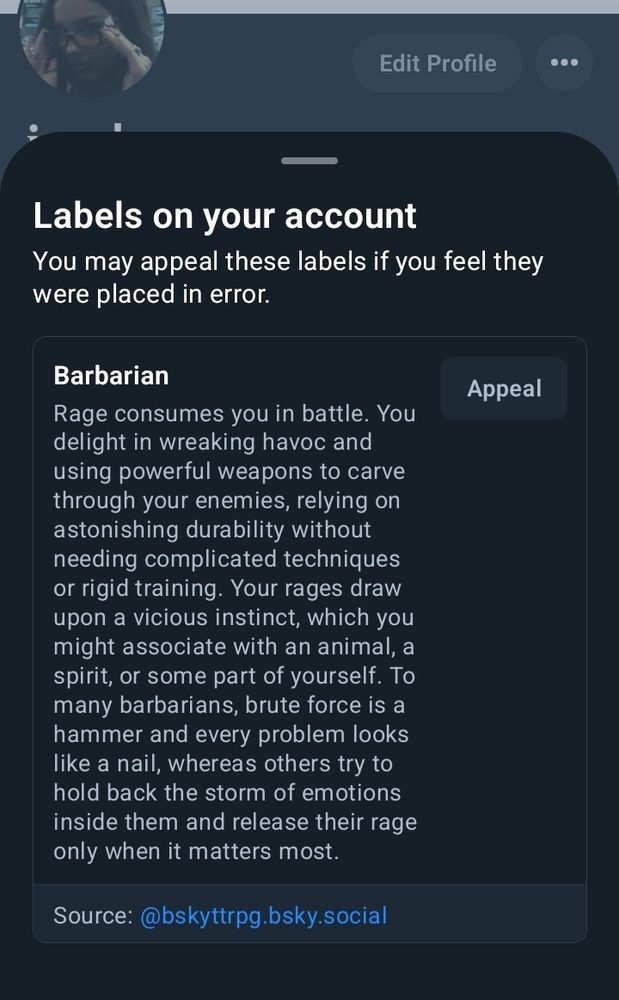Click "only when it matters most" closing line
This screenshot has width=619, height=1000.
pyautogui.click(x=197, y=851)
